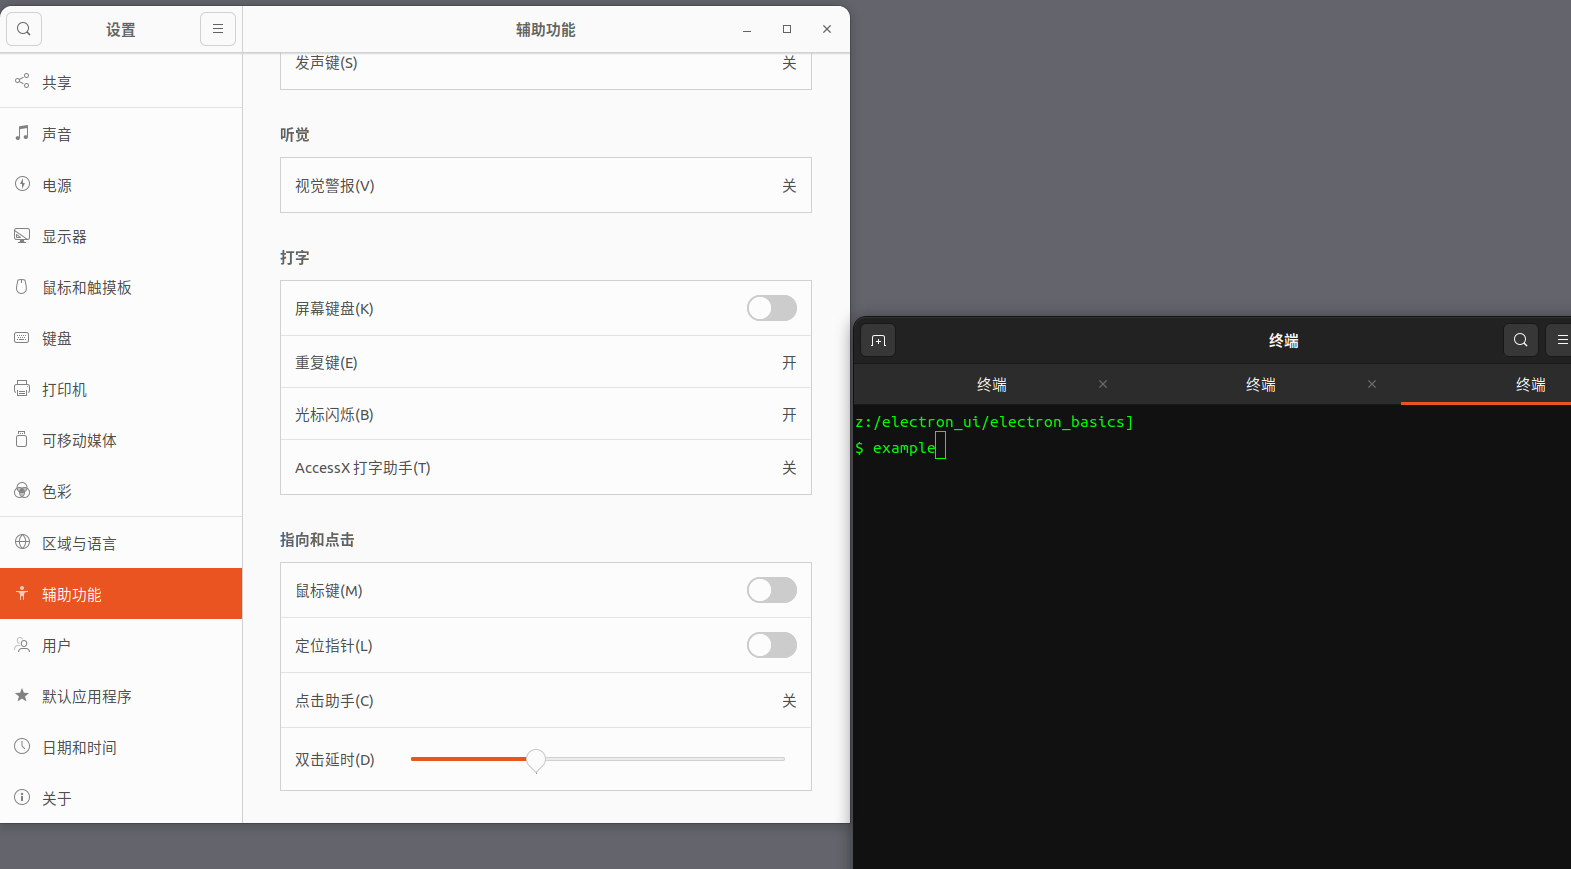
Task: Open a new tab in terminal window
Action: click(x=878, y=340)
